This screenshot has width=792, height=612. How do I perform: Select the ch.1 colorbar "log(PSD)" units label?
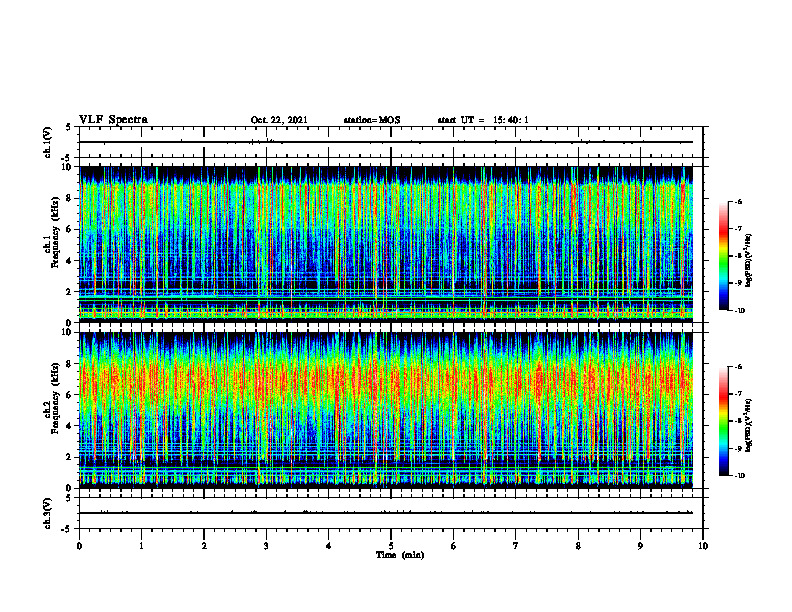(749, 261)
